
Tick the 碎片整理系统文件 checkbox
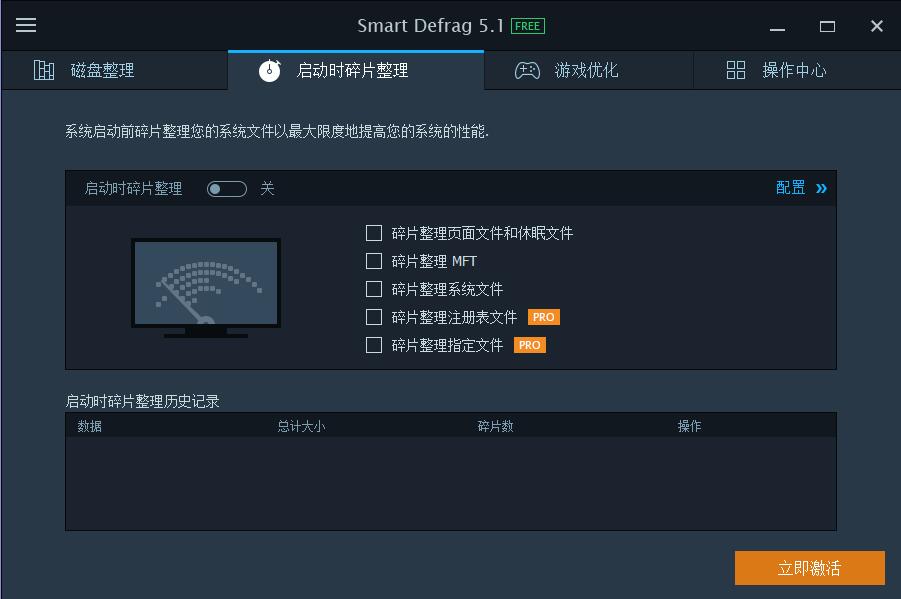point(374,289)
